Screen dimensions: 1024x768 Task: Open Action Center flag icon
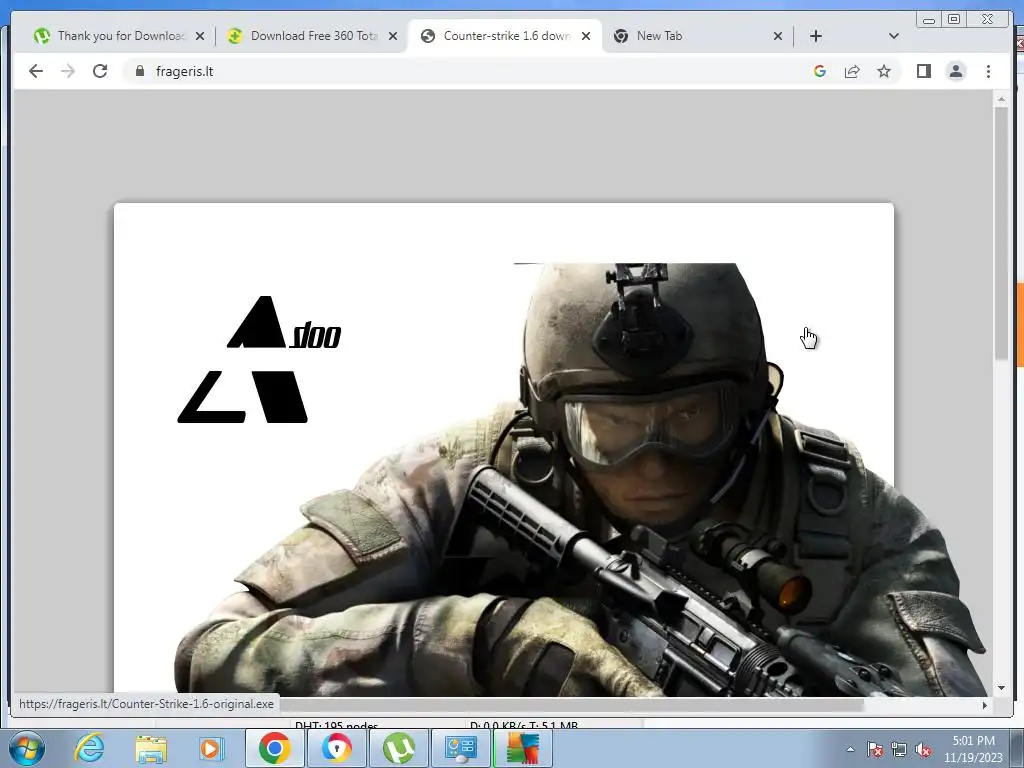(x=874, y=750)
